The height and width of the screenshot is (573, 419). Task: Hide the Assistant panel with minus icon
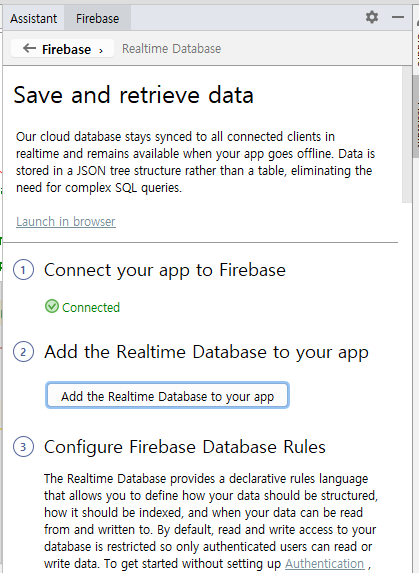coord(398,17)
